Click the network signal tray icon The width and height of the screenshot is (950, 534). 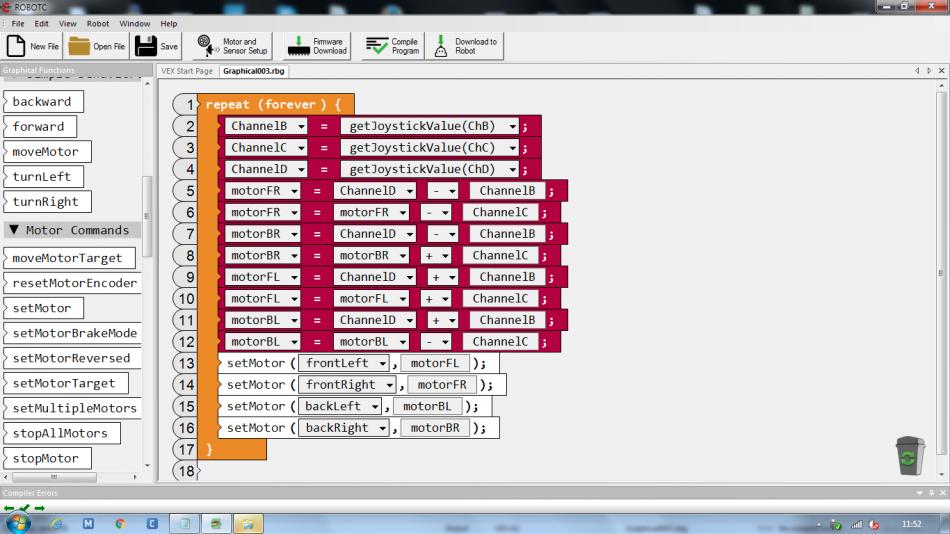click(857, 525)
